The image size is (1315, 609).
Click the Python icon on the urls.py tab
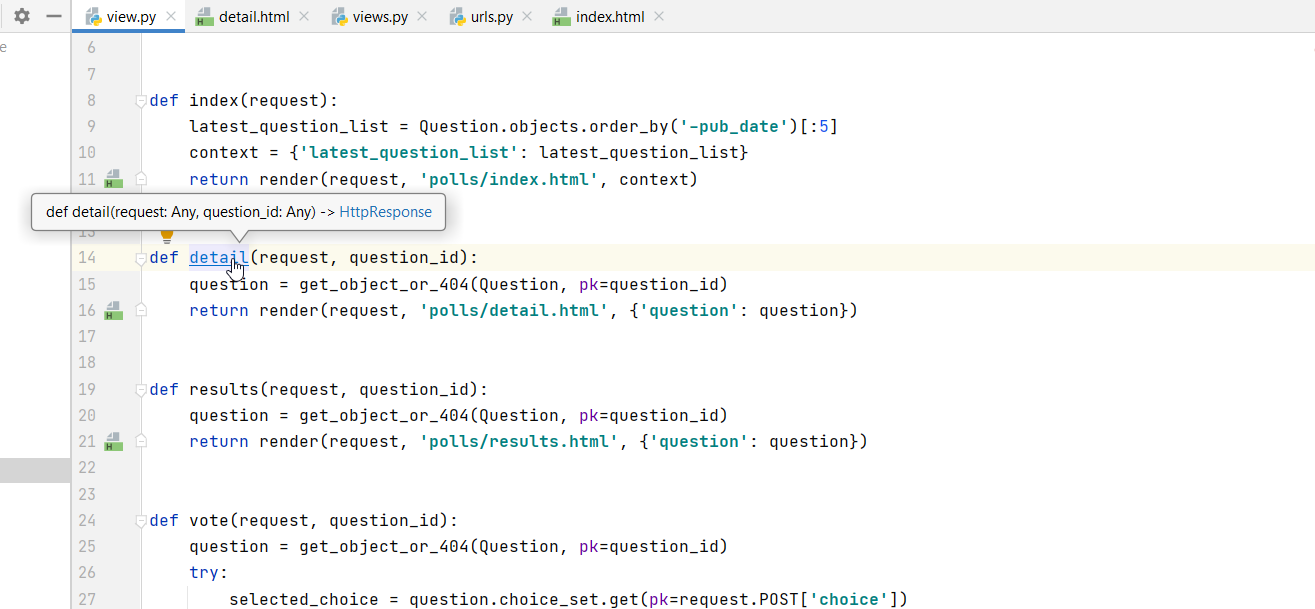[457, 16]
